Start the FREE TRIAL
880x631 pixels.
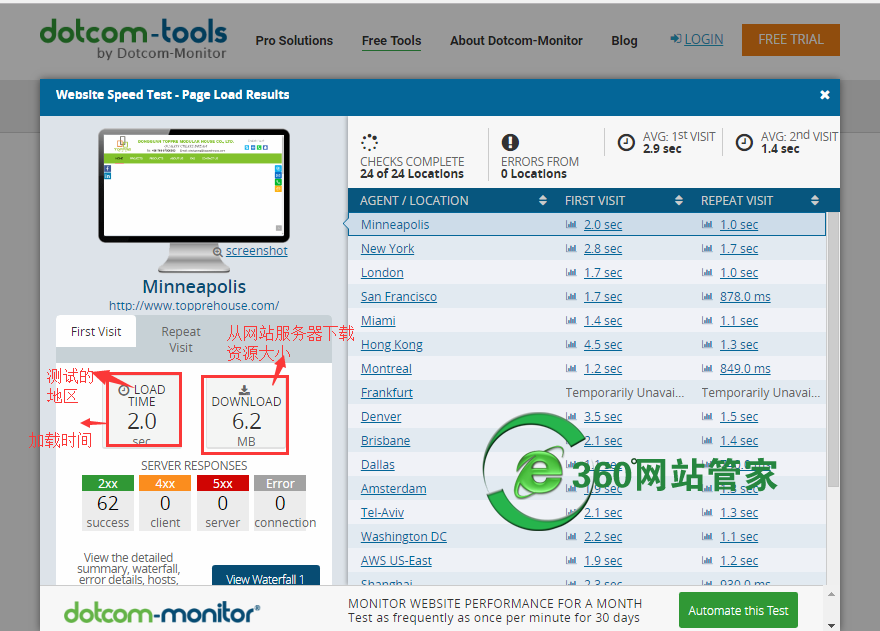coord(791,39)
